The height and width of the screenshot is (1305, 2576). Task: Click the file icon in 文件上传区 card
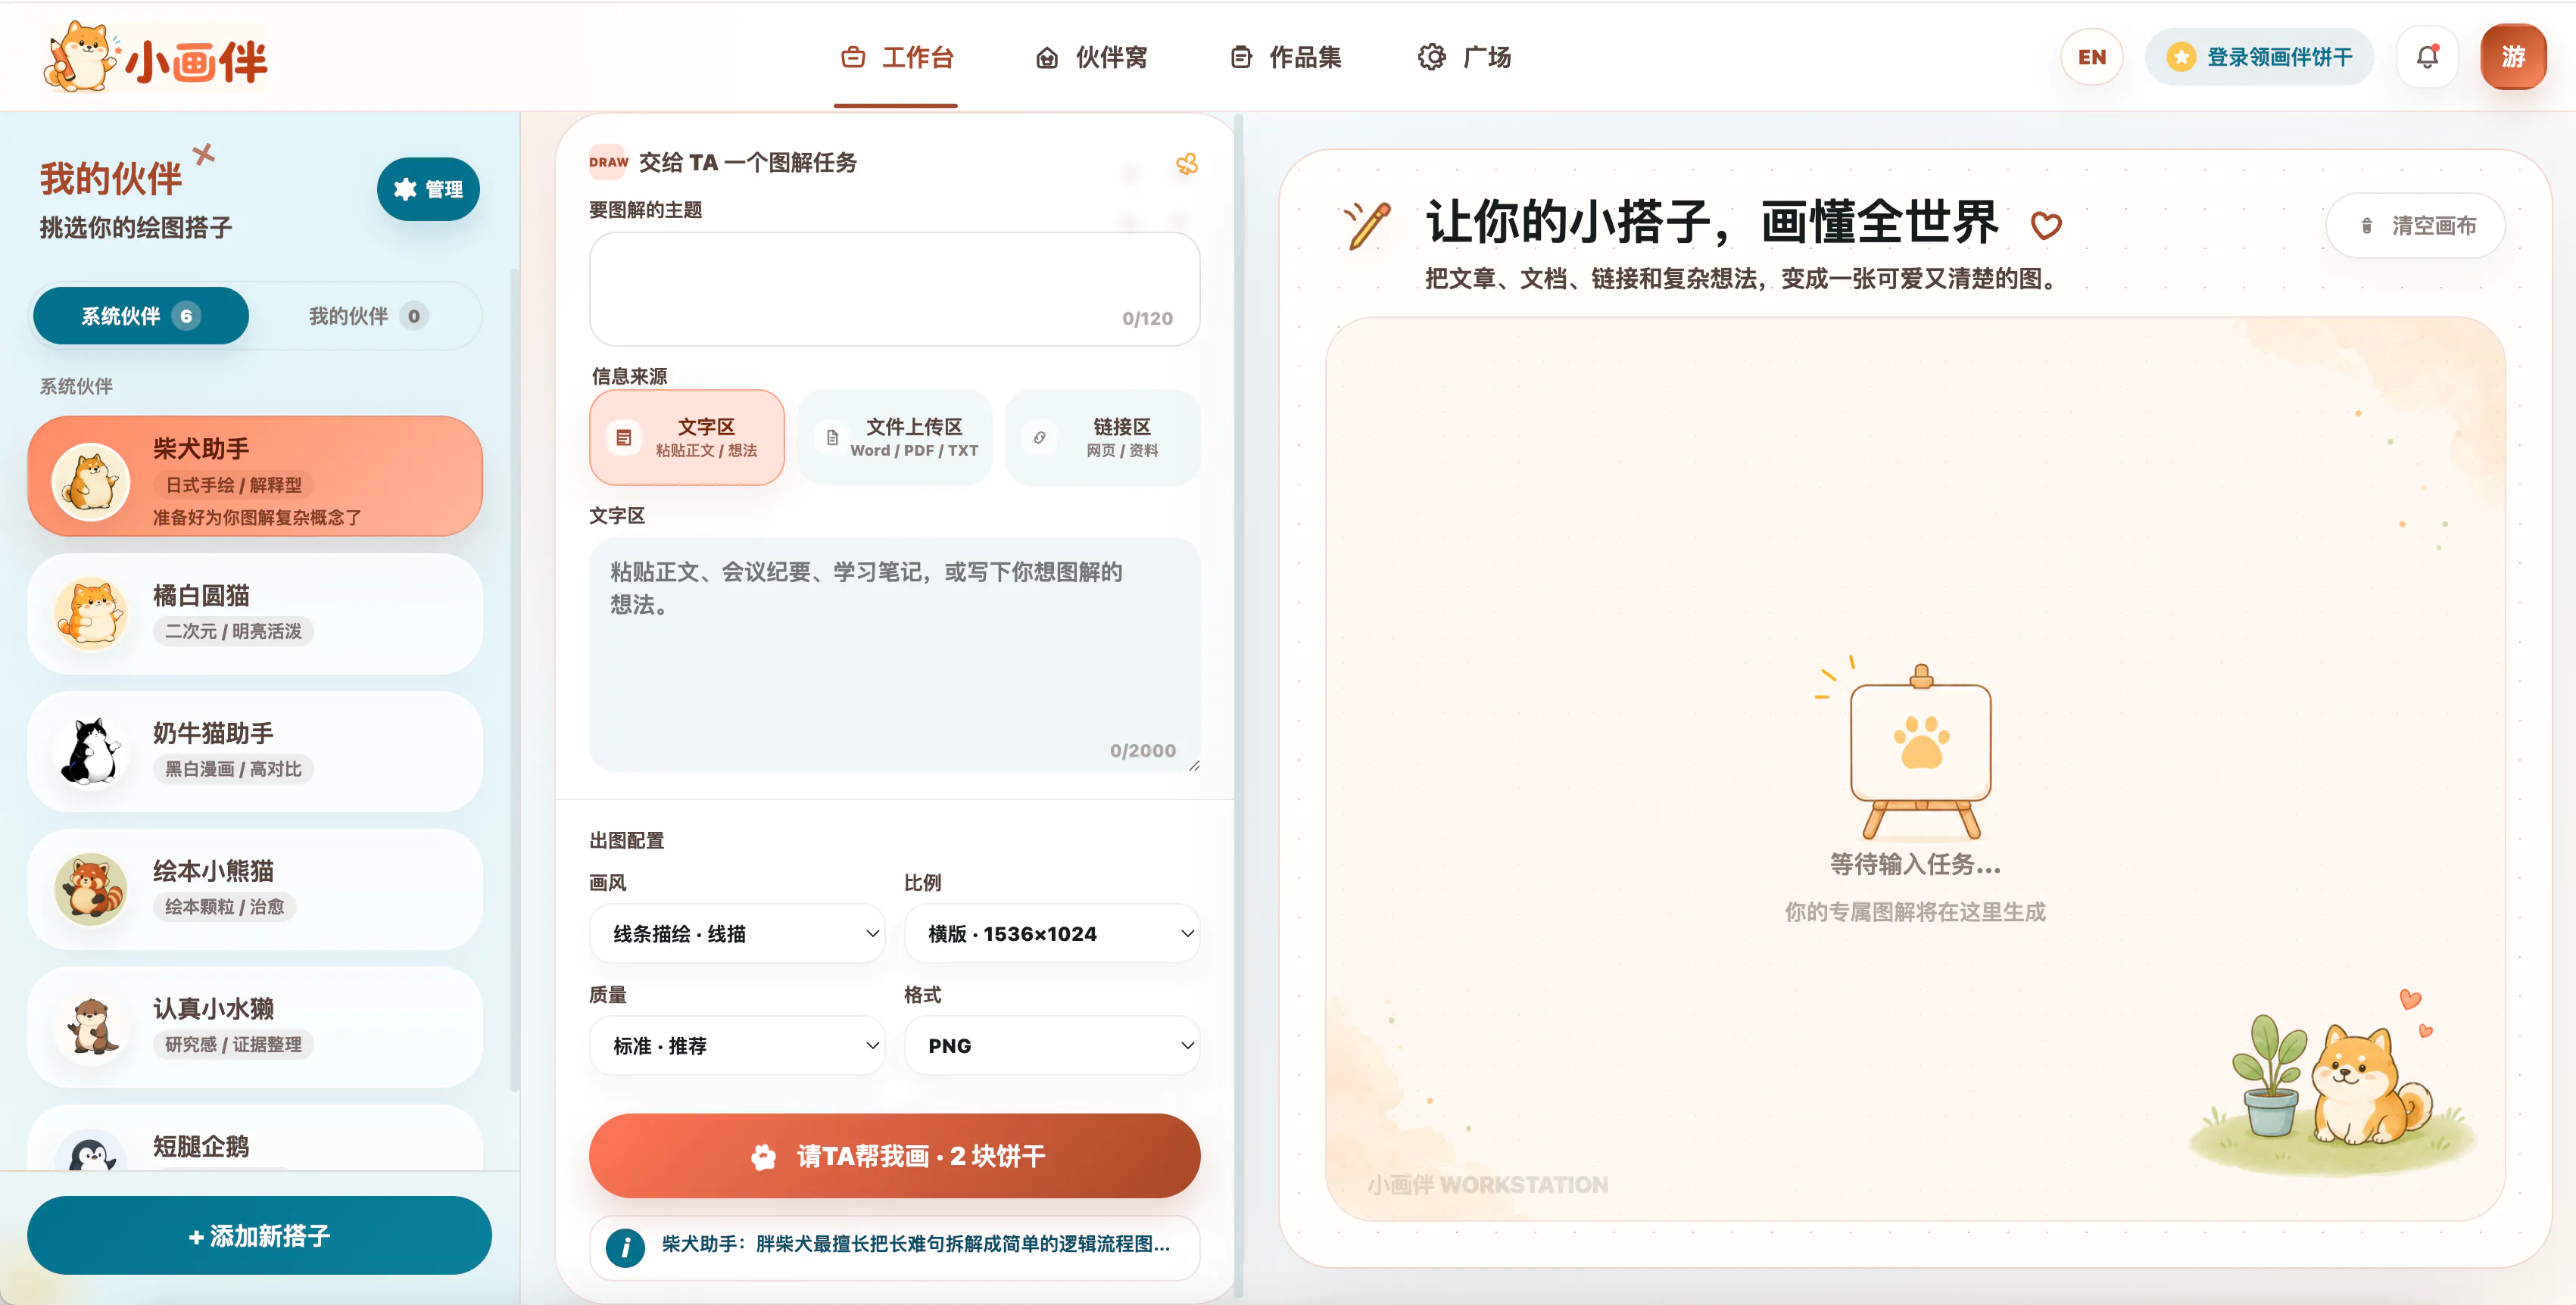tap(832, 437)
